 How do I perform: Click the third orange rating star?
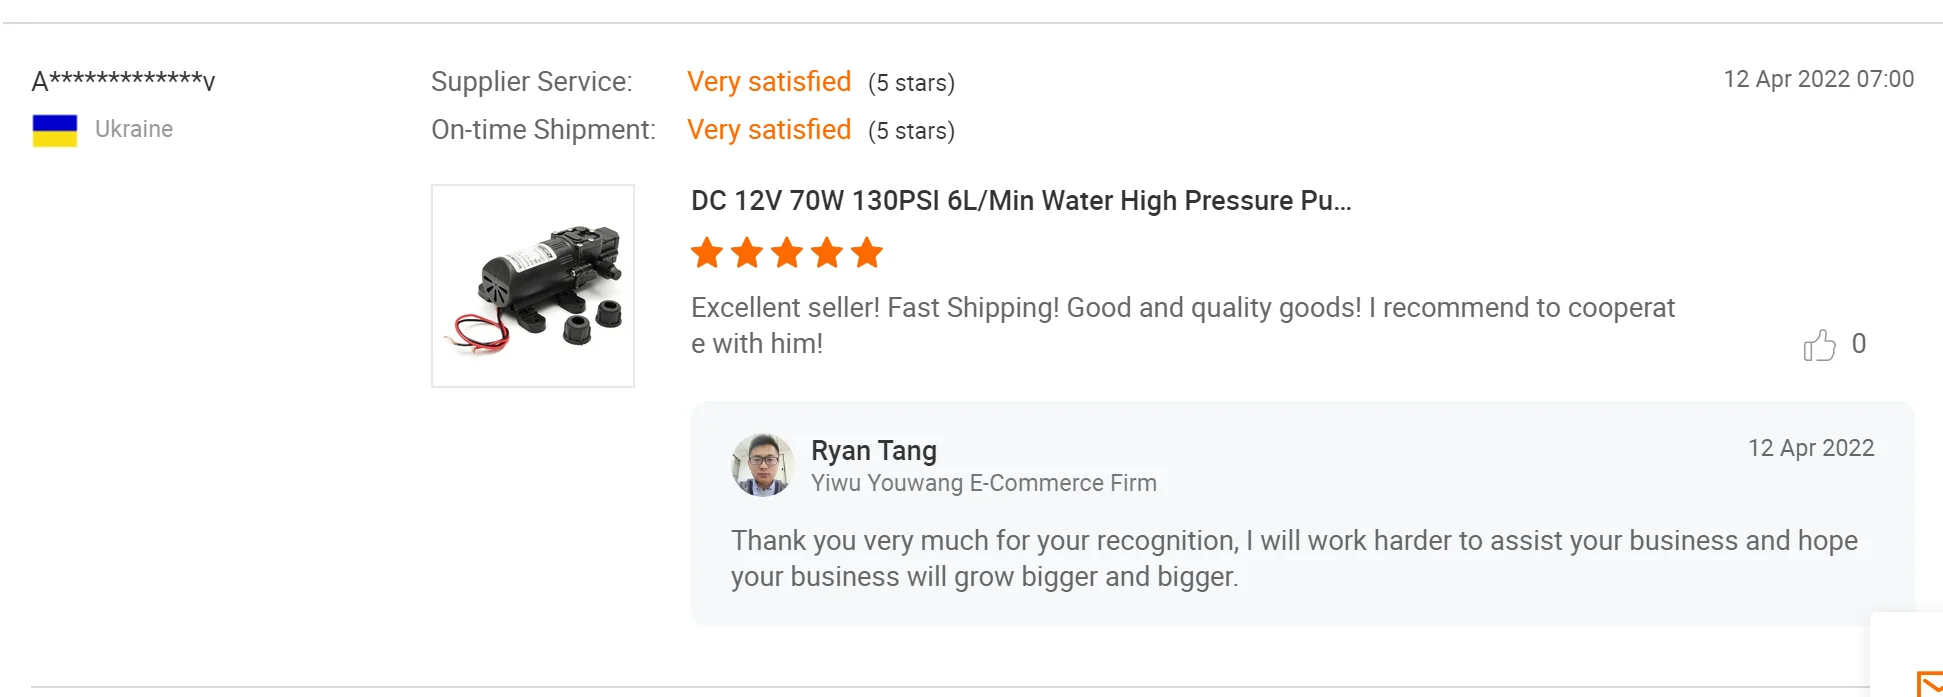tap(787, 253)
